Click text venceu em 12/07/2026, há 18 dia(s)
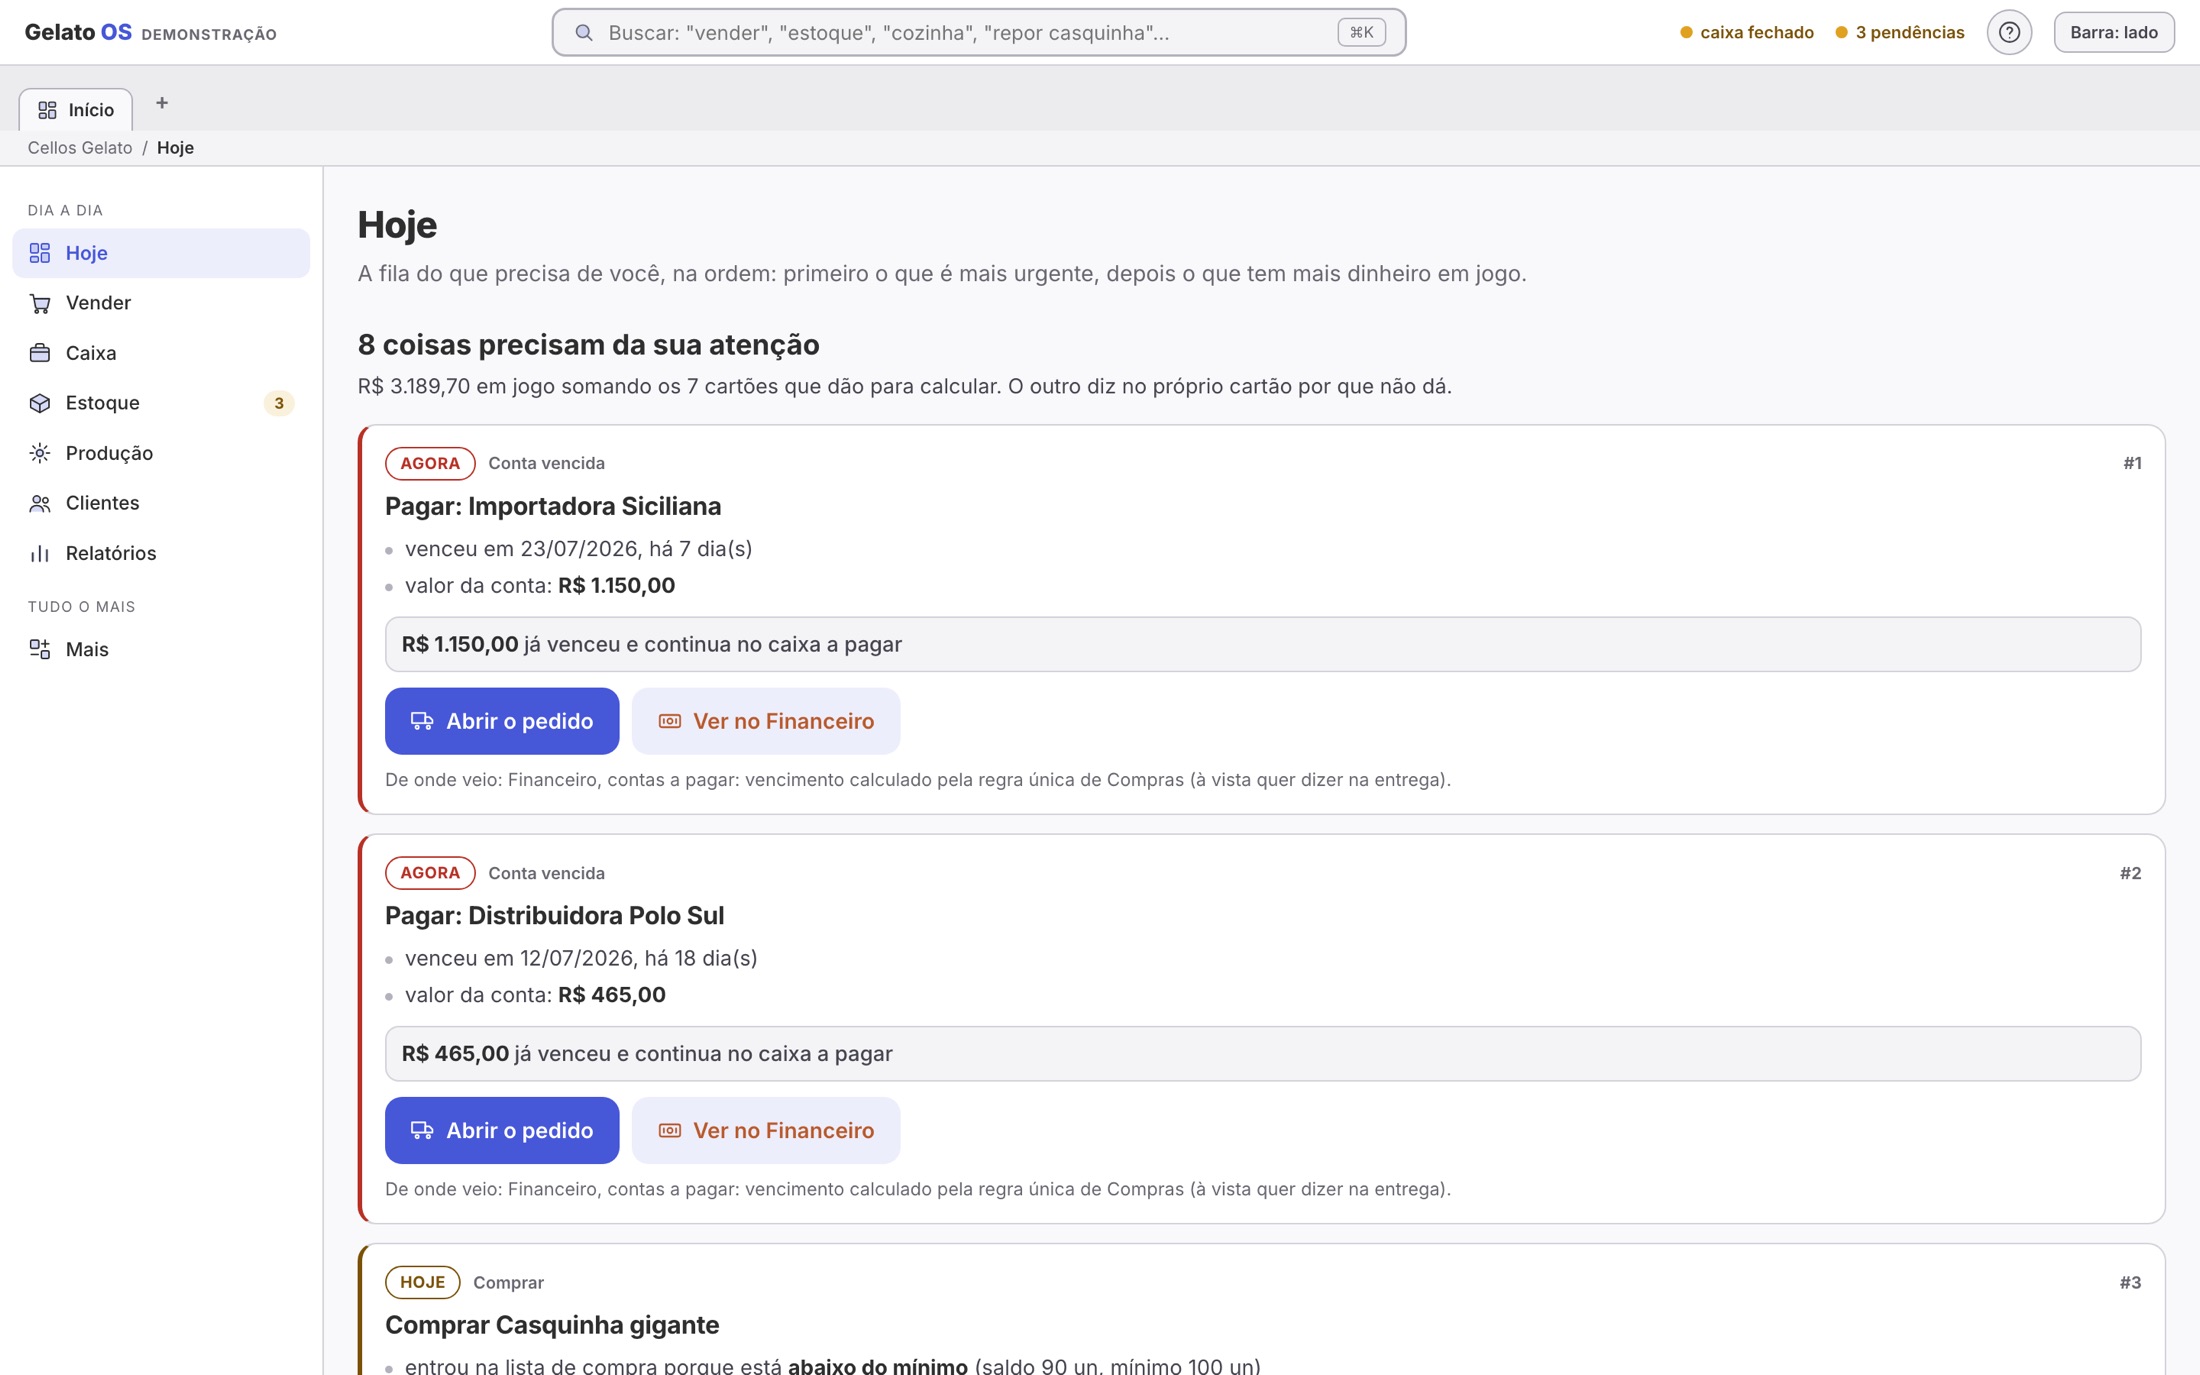2200x1375 pixels. point(581,958)
